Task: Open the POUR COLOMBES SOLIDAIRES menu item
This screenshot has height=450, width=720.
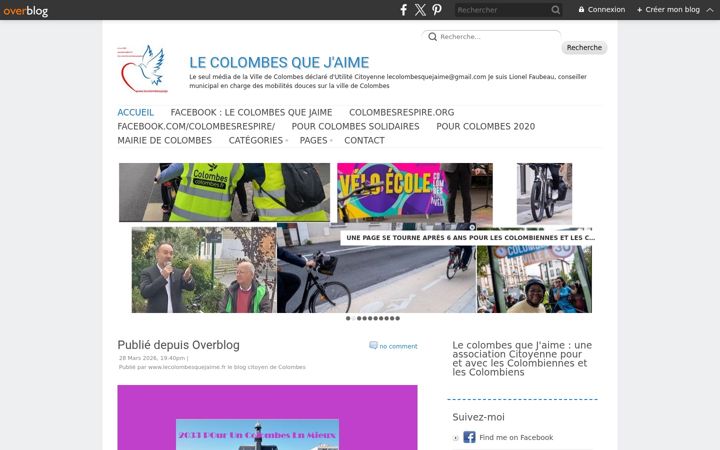Action: pyautogui.click(x=355, y=126)
